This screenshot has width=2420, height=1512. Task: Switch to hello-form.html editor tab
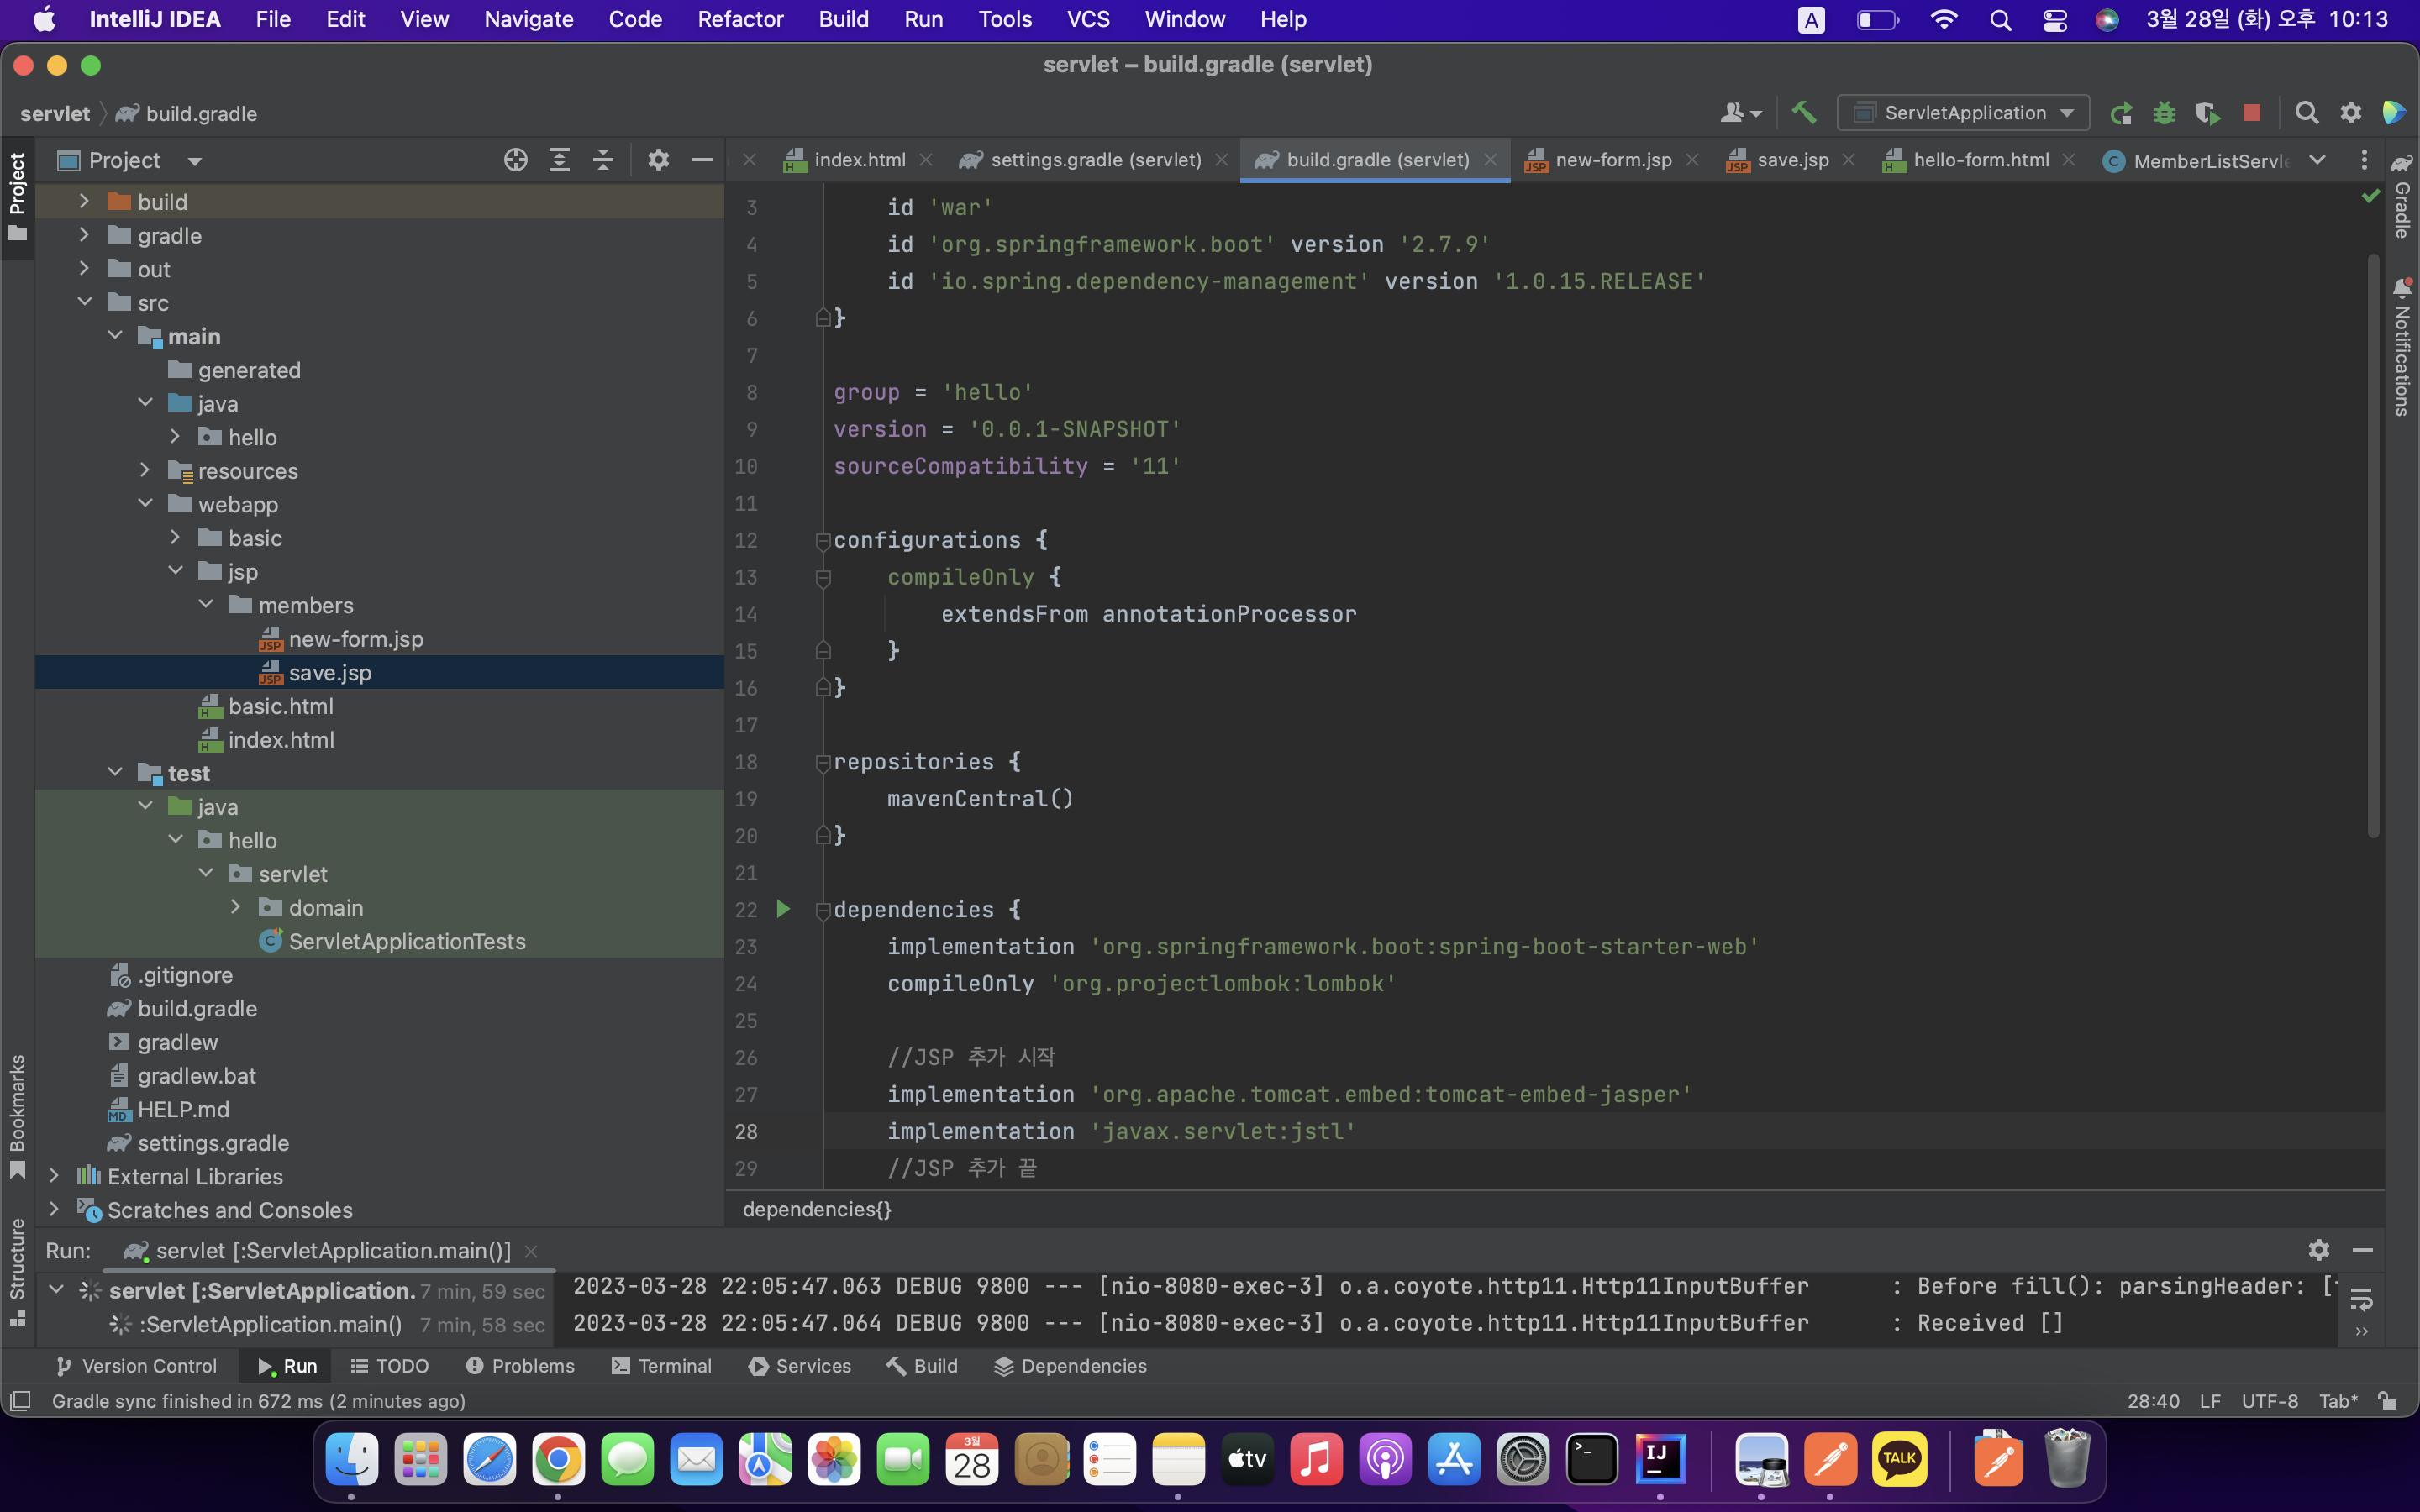[1979, 160]
